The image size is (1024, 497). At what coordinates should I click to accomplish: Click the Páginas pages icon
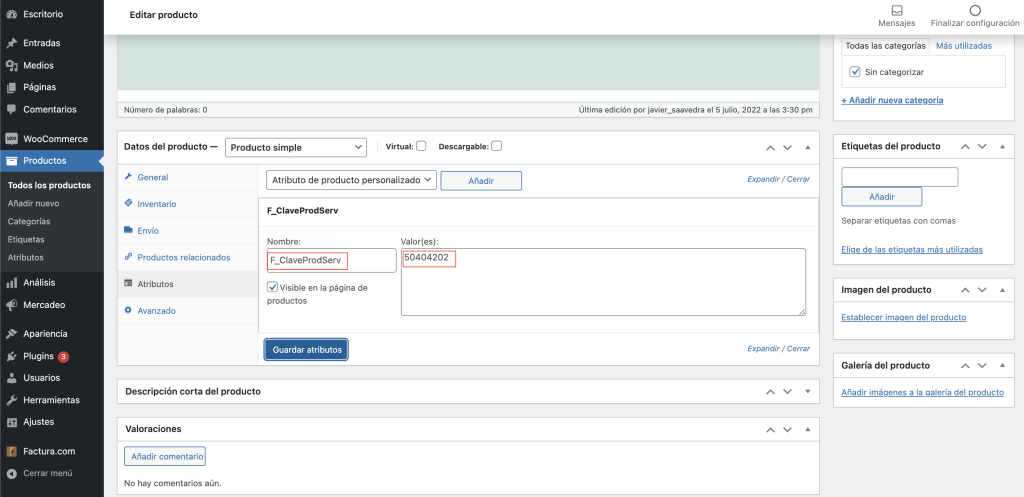(x=11, y=87)
